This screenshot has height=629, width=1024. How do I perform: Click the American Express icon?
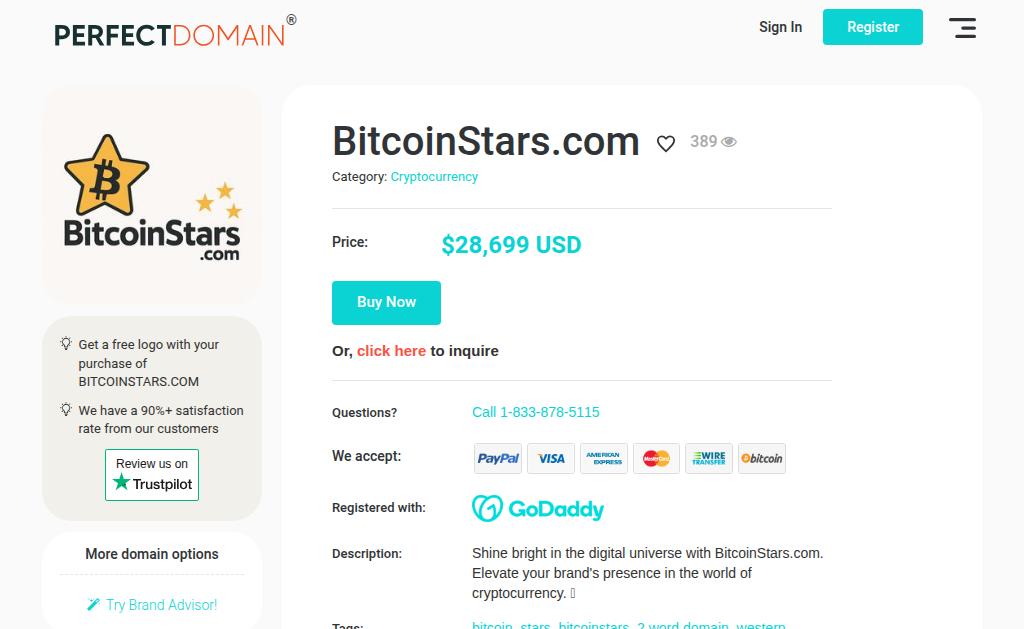[x=604, y=458]
